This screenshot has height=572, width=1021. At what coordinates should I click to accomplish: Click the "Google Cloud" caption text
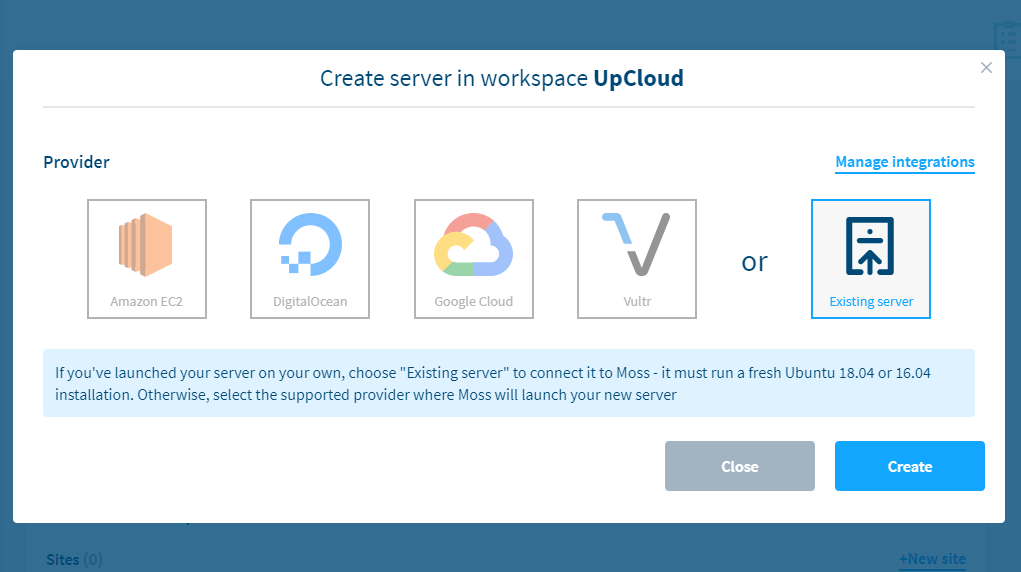[x=473, y=301]
